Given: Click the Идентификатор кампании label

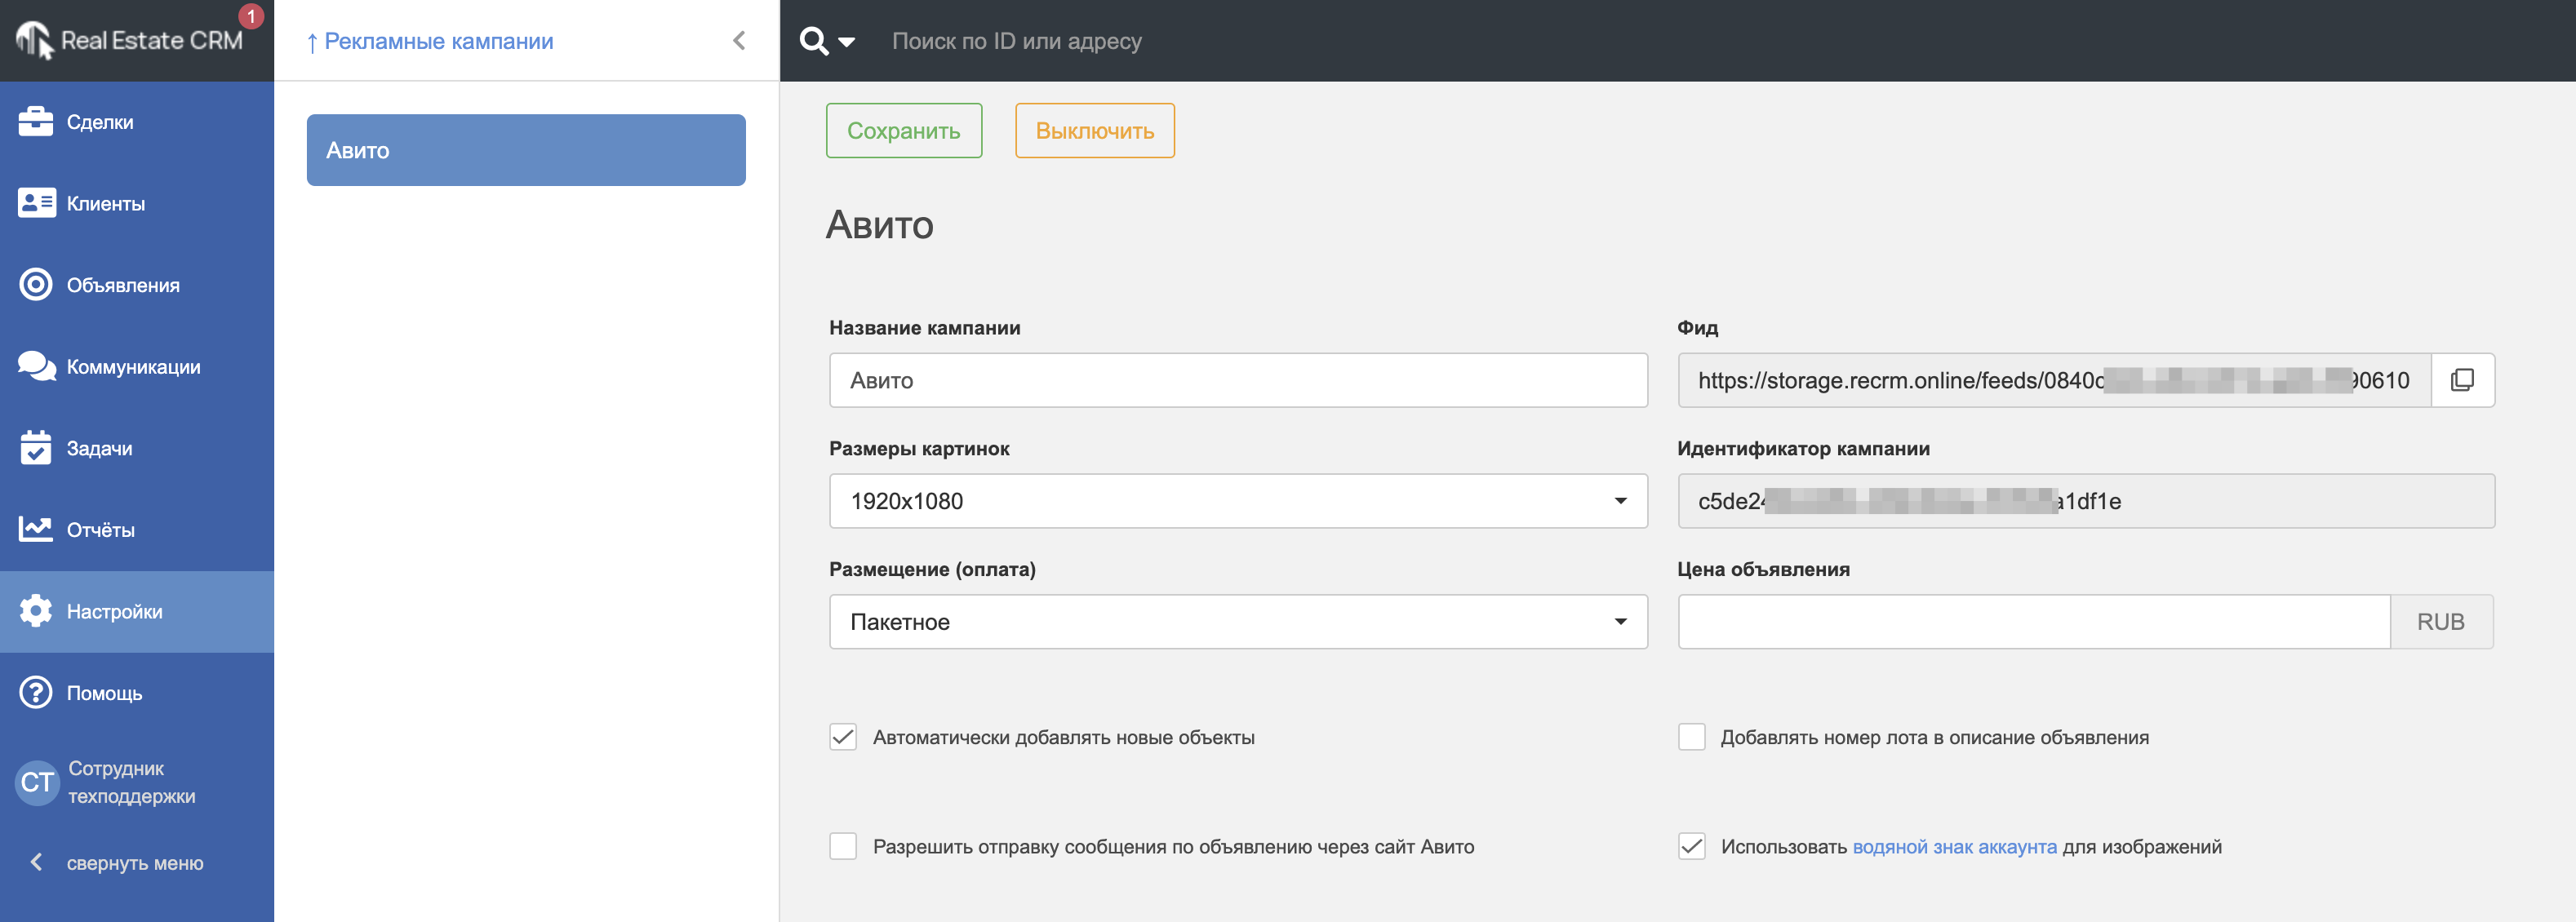Looking at the screenshot, I should (x=1804, y=449).
